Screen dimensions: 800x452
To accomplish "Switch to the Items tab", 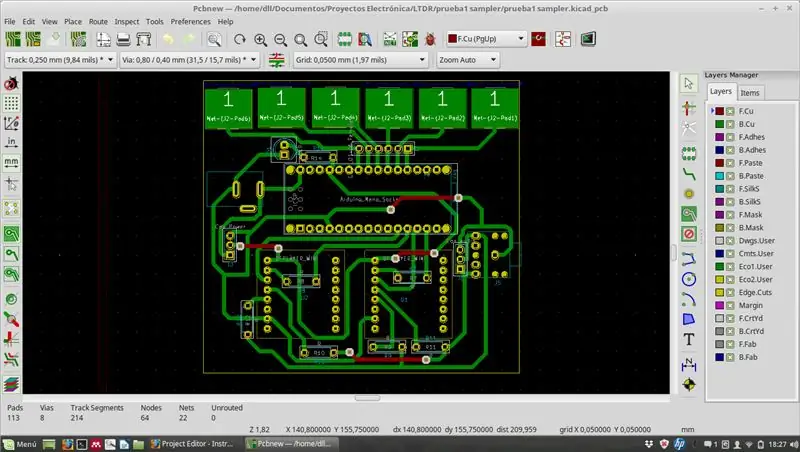I will (x=749, y=93).
